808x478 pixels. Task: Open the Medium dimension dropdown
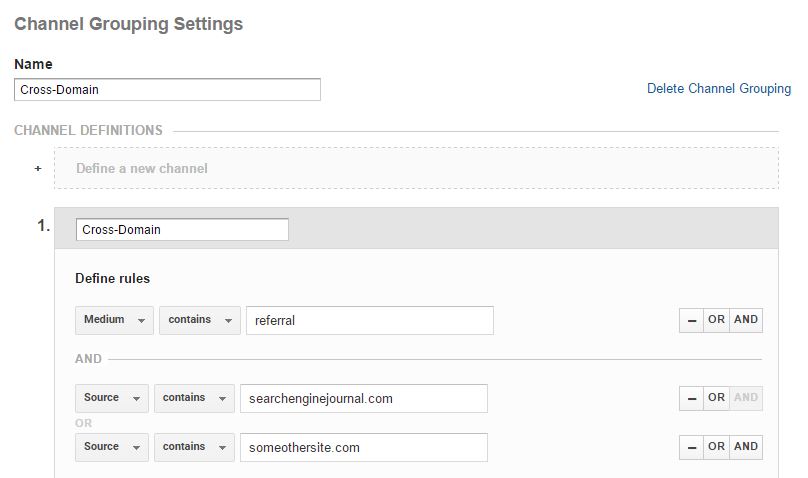tap(114, 320)
